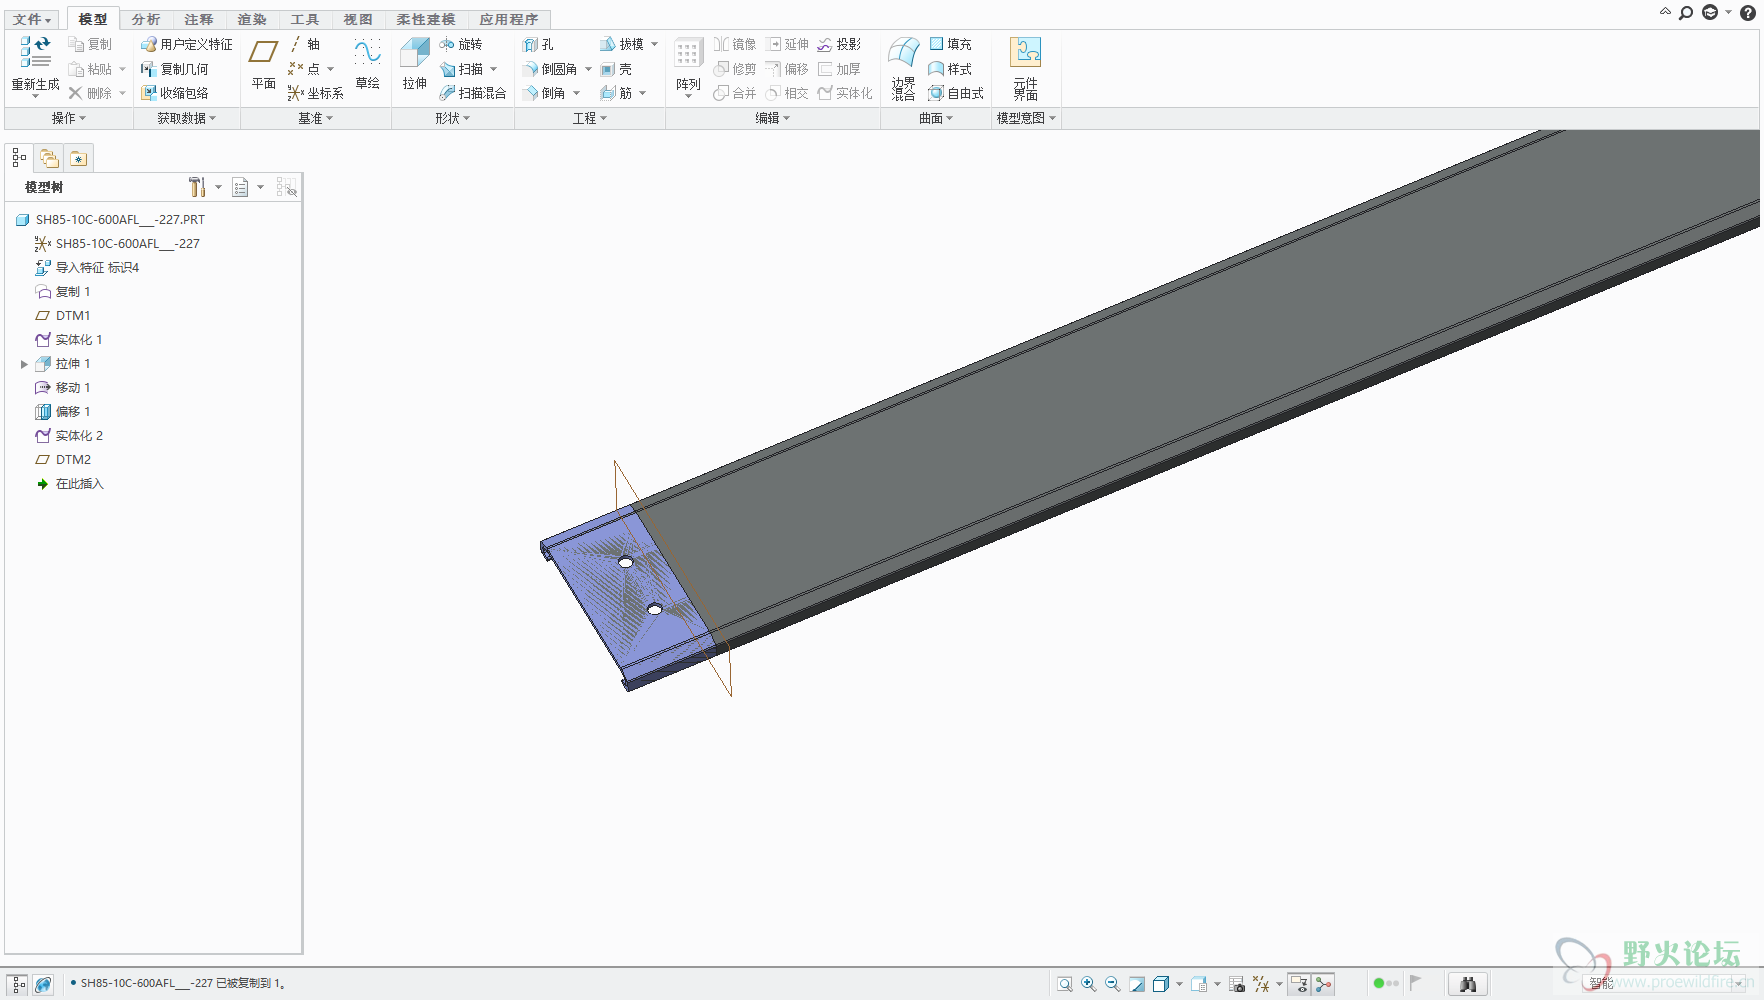
Task: Click the help question mark icon
Action: click(1747, 13)
